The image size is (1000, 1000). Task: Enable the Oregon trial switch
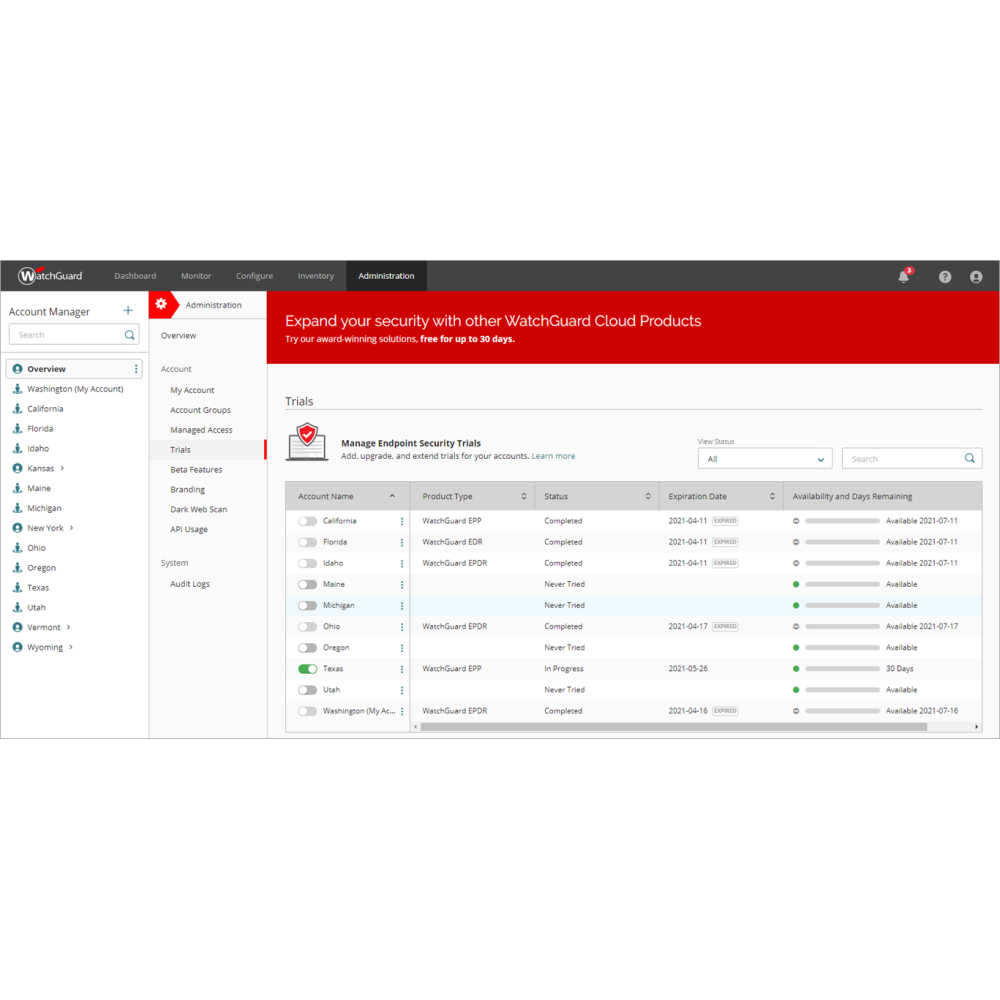307,647
